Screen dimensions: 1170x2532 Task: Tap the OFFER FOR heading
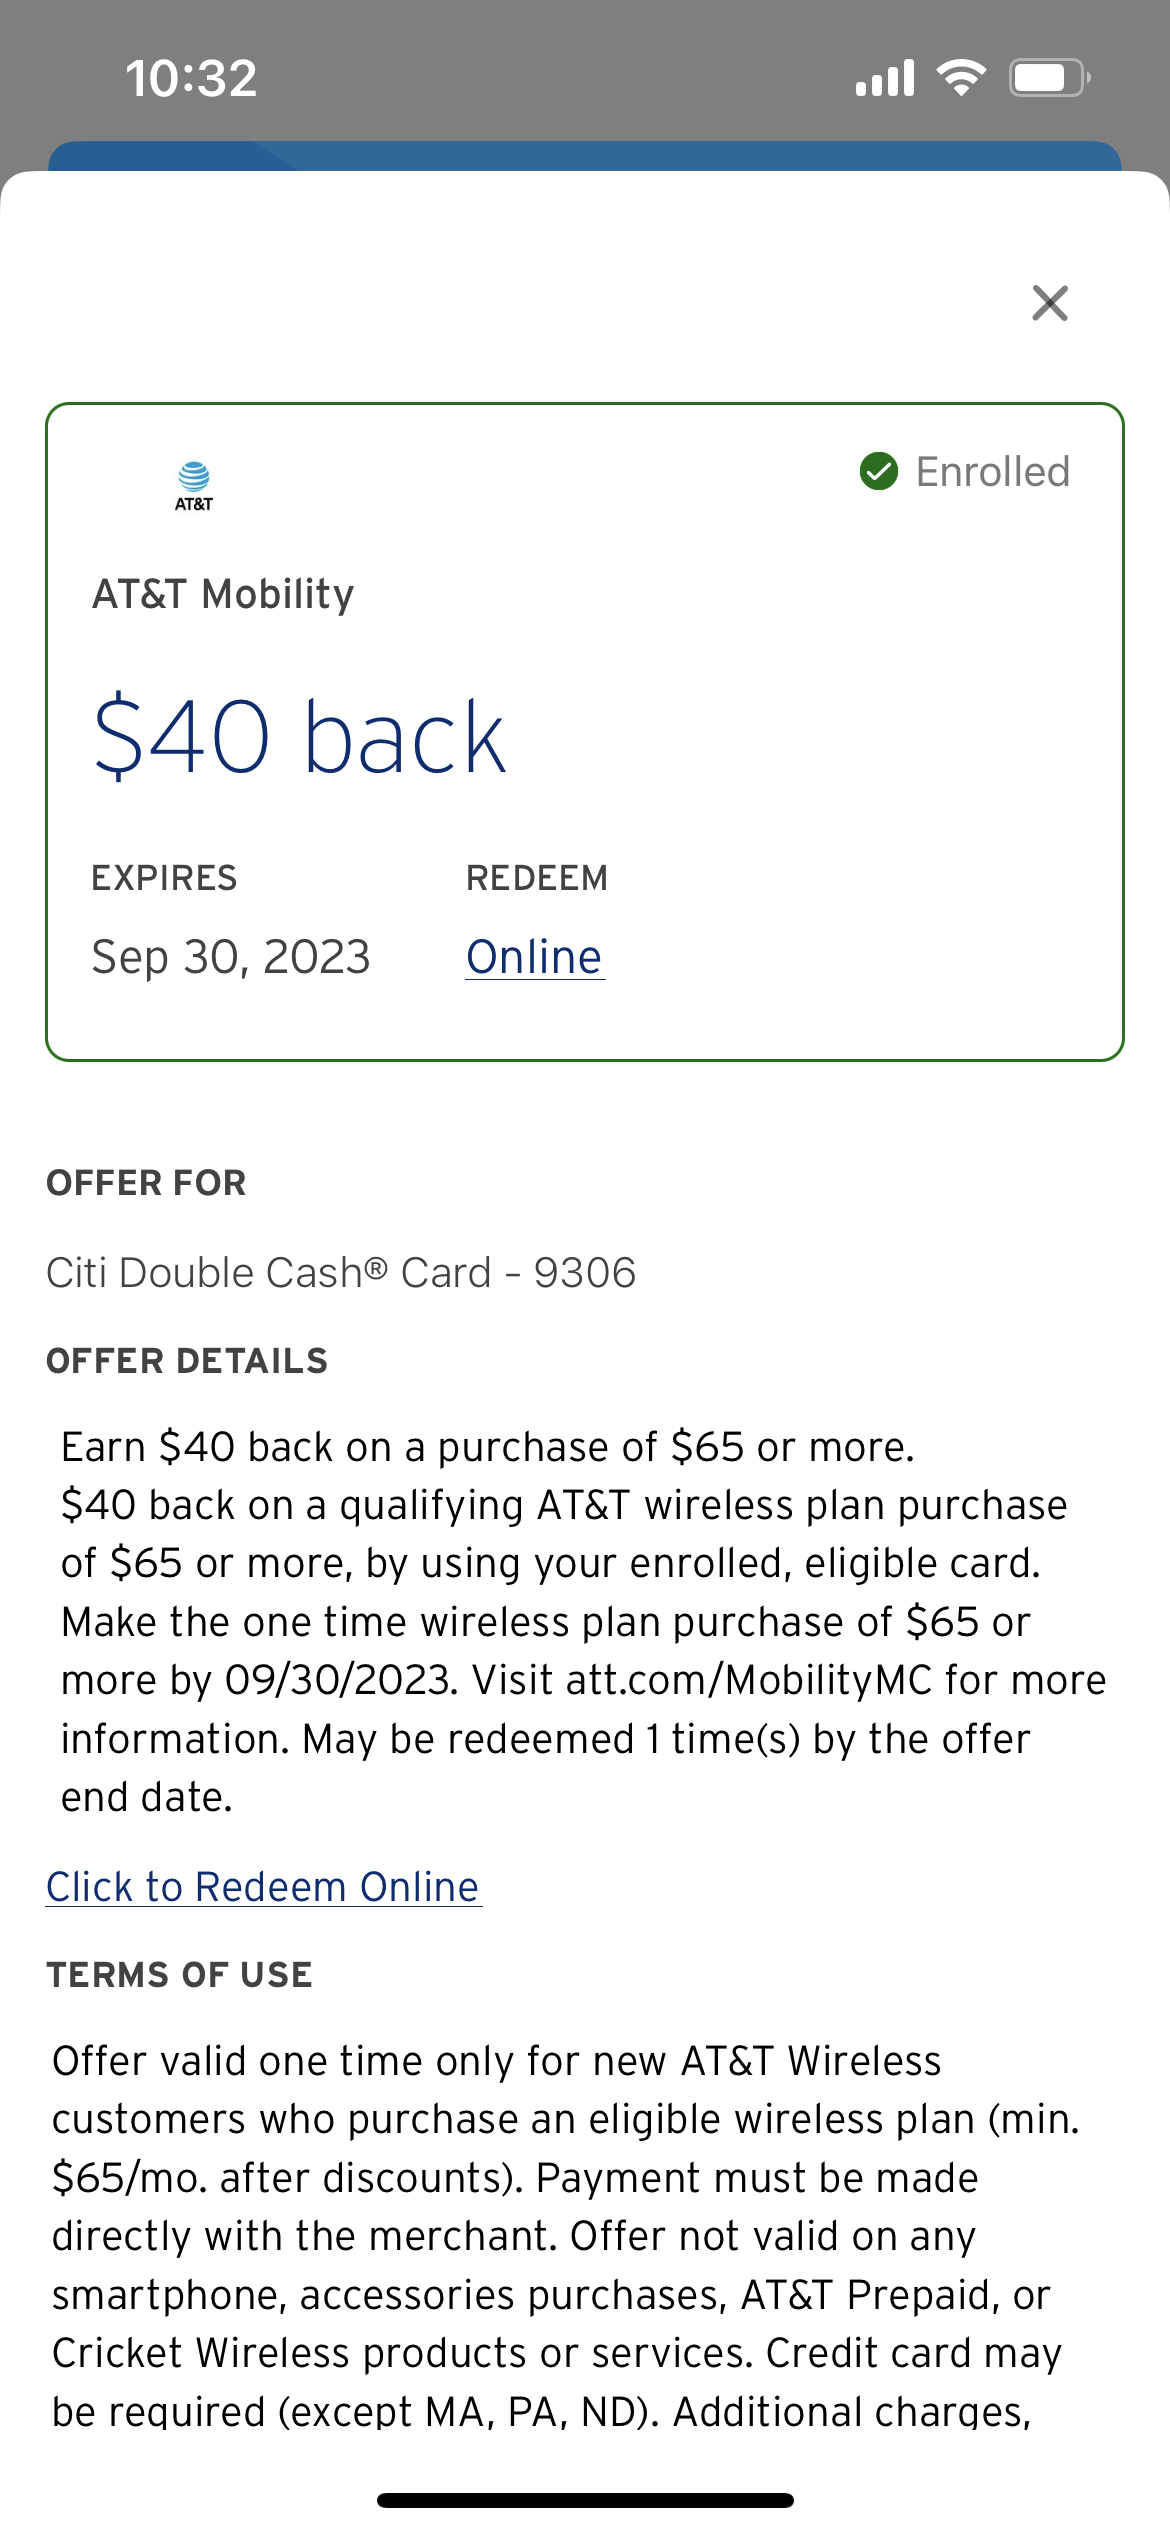click(x=146, y=1183)
